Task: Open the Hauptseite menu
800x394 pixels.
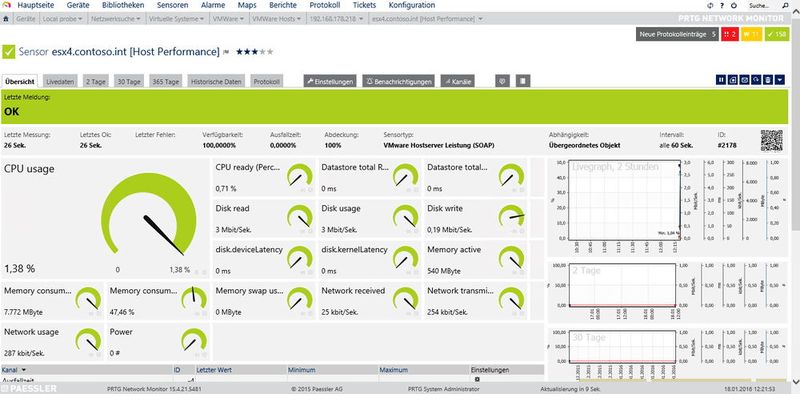Action: tap(35, 6)
